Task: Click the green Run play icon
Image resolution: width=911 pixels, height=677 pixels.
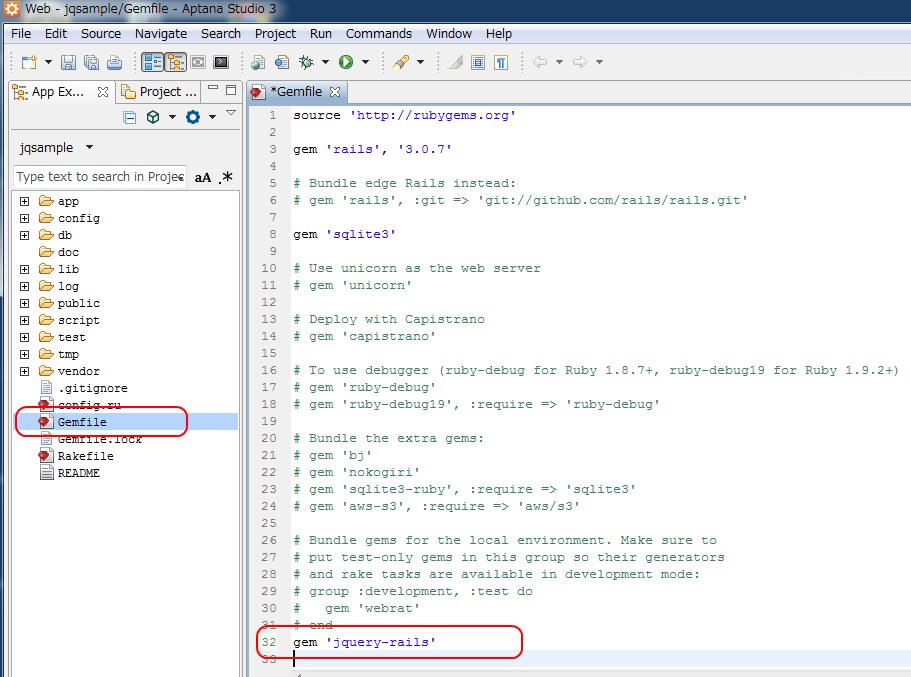Action: [x=346, y=62]
